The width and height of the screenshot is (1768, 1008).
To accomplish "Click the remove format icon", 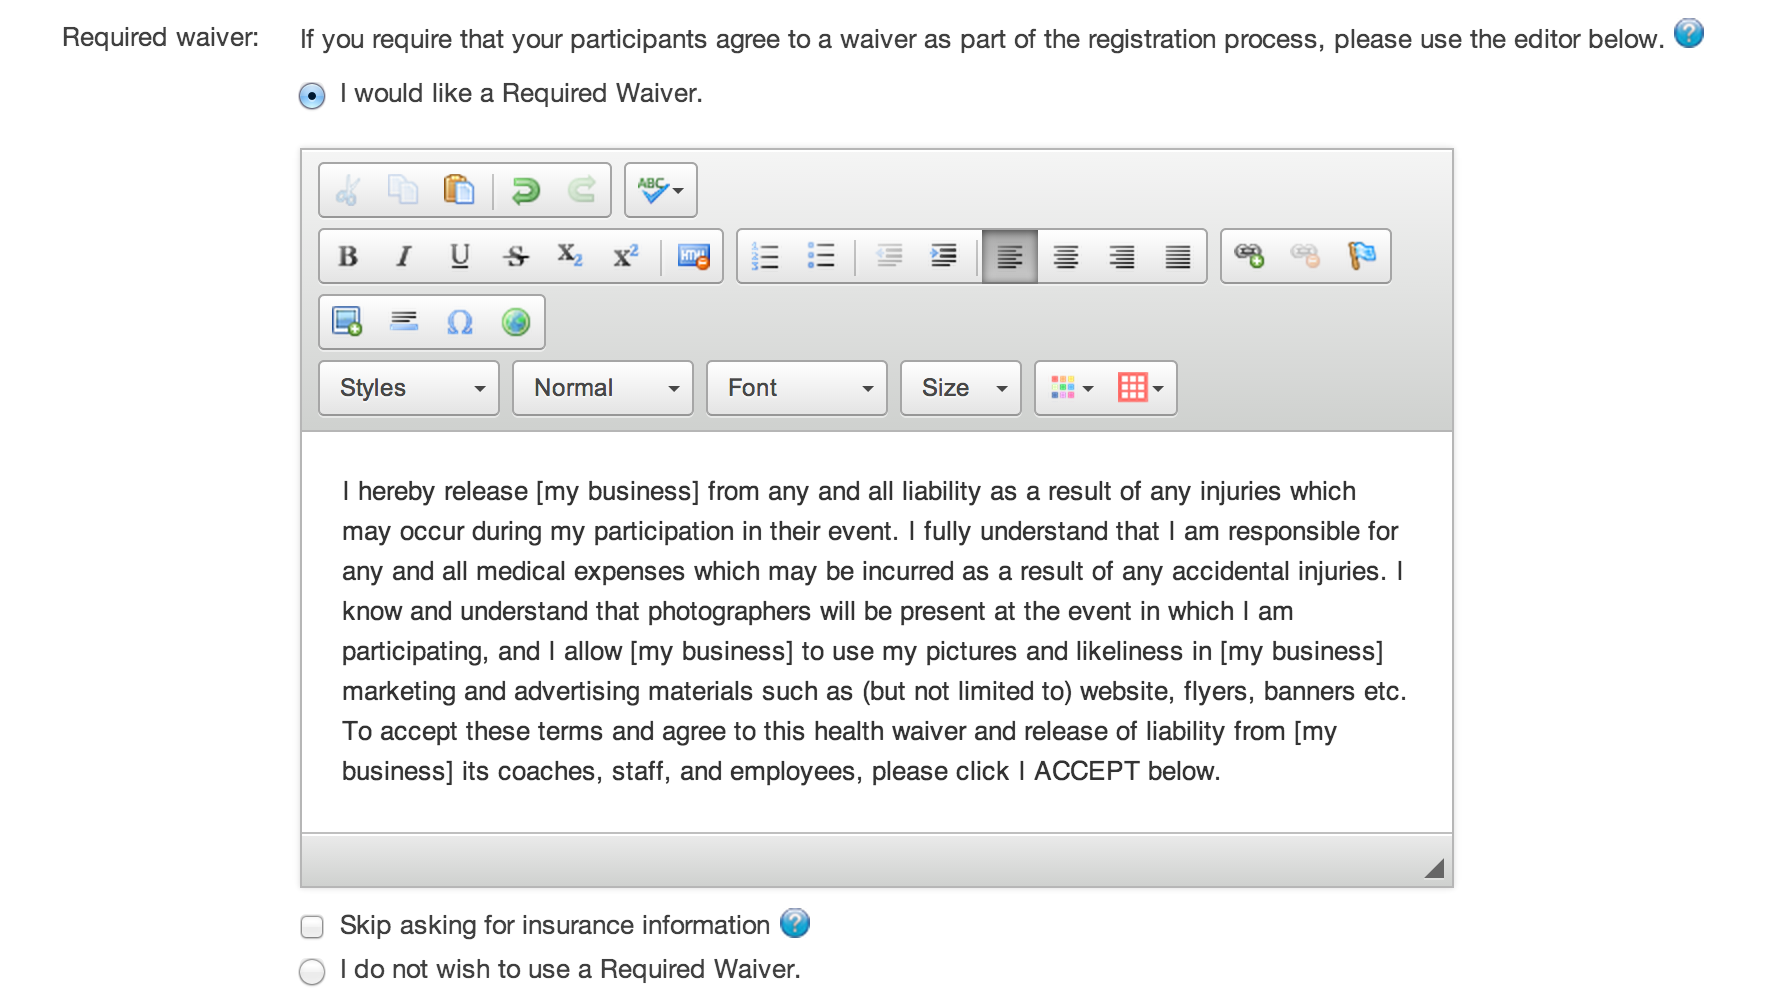I will click(x=693, y=256).
